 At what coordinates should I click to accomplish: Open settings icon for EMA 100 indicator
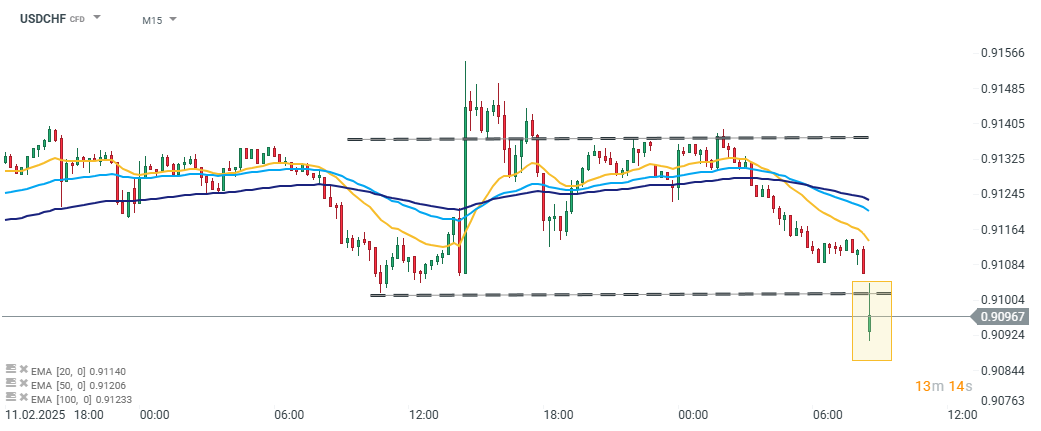pyautogui.click(x=10, y=397)
